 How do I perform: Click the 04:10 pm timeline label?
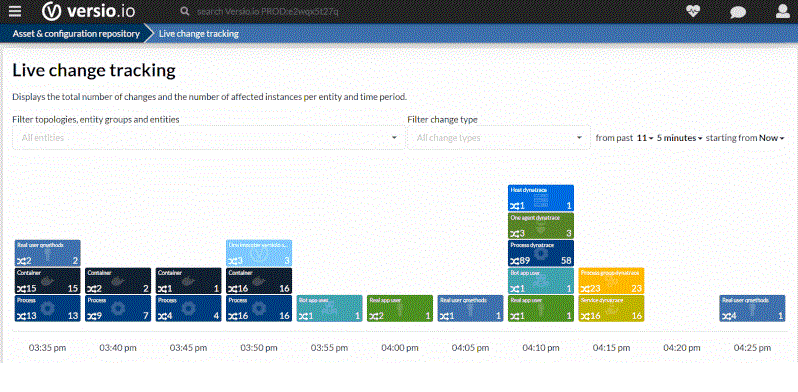(541, 348)
